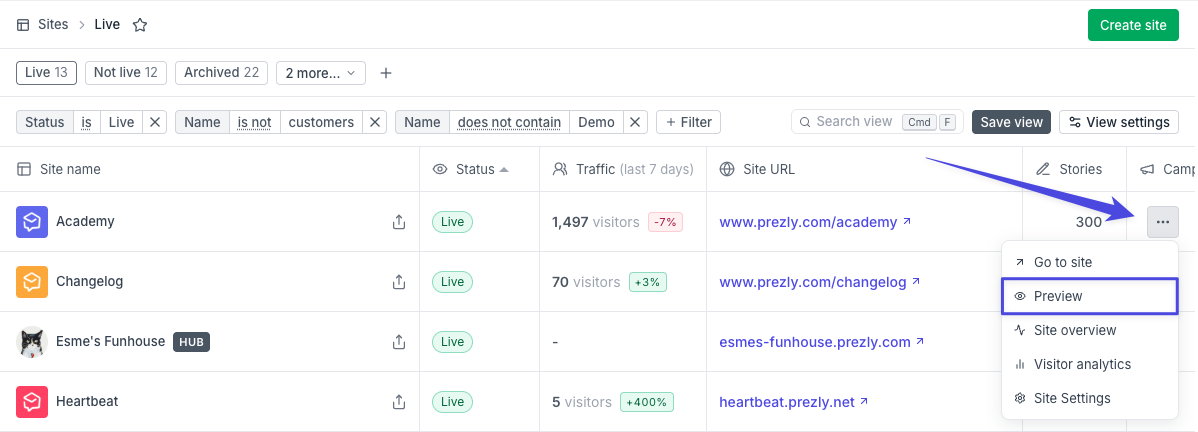
Task: Remove the Name is not customers filter
Action: 374,122
